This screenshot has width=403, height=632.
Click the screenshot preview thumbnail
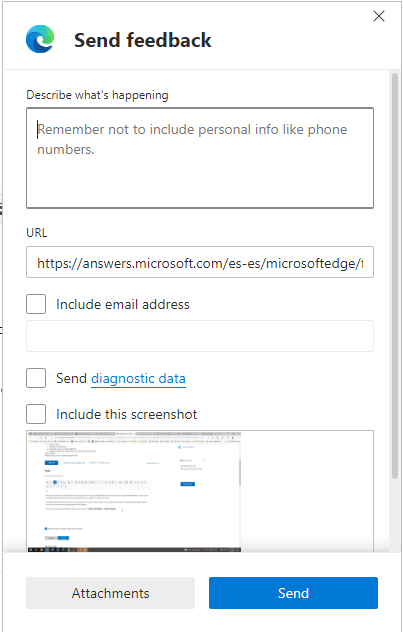[134, 491]
